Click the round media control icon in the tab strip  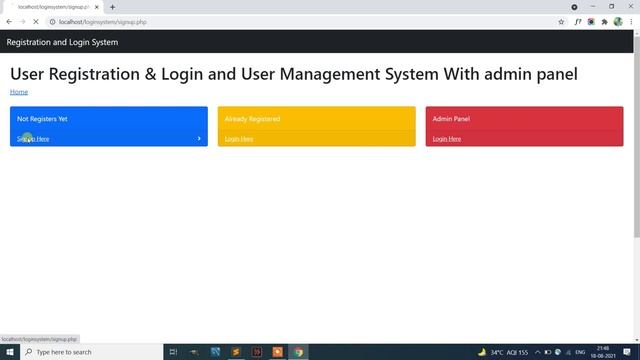pyautogui.click(x=574, y=7)
